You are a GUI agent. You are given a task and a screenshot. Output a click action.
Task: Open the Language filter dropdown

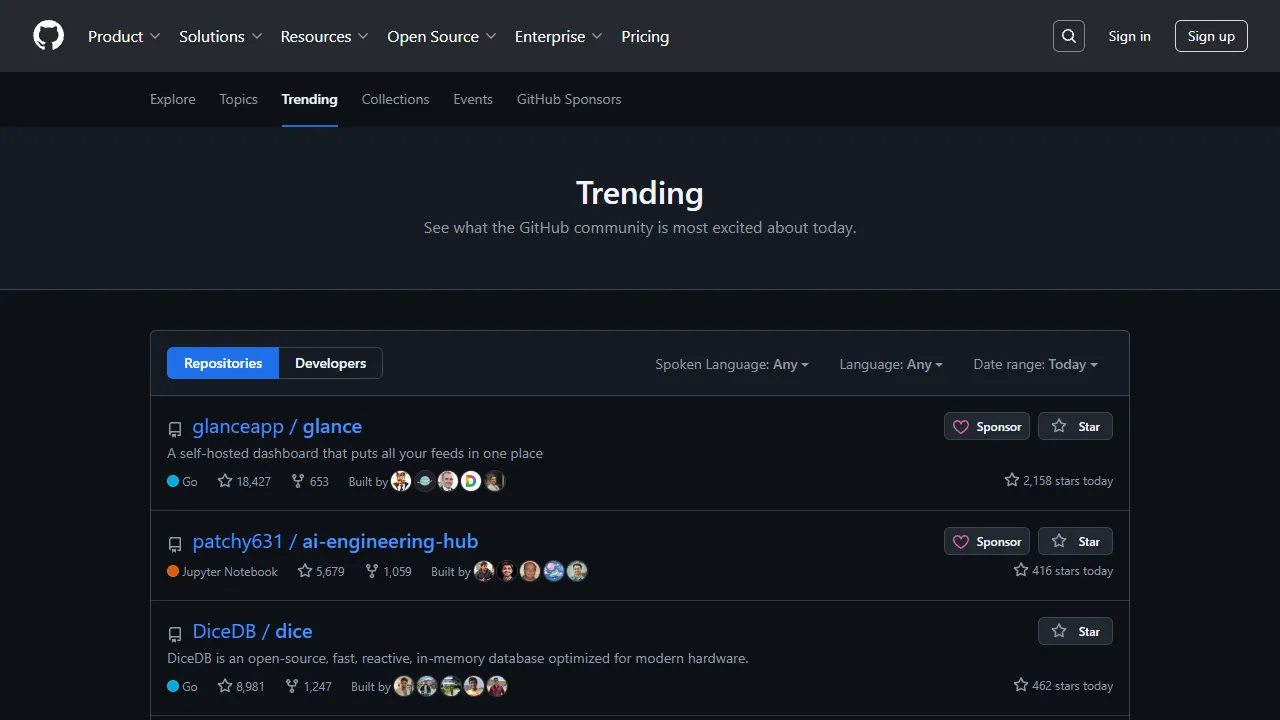[x=891, y=364]
